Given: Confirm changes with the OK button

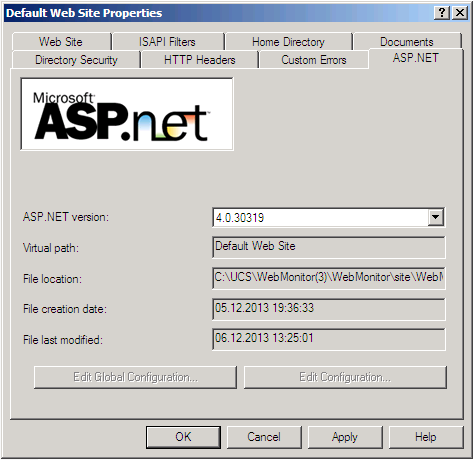Looking at the screenshot, I should 183,437.
